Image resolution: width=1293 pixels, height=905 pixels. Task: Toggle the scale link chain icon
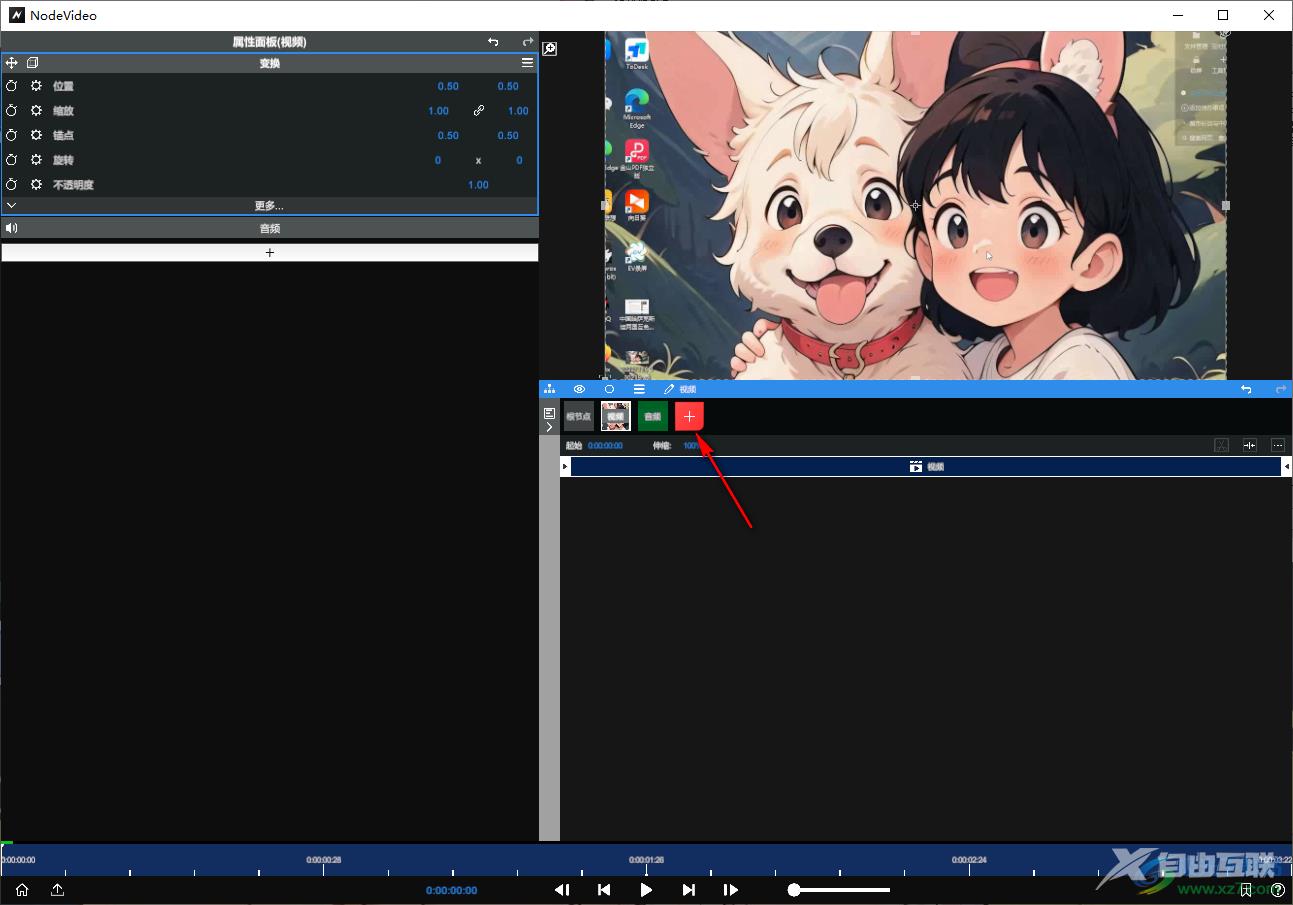(479, 111)
